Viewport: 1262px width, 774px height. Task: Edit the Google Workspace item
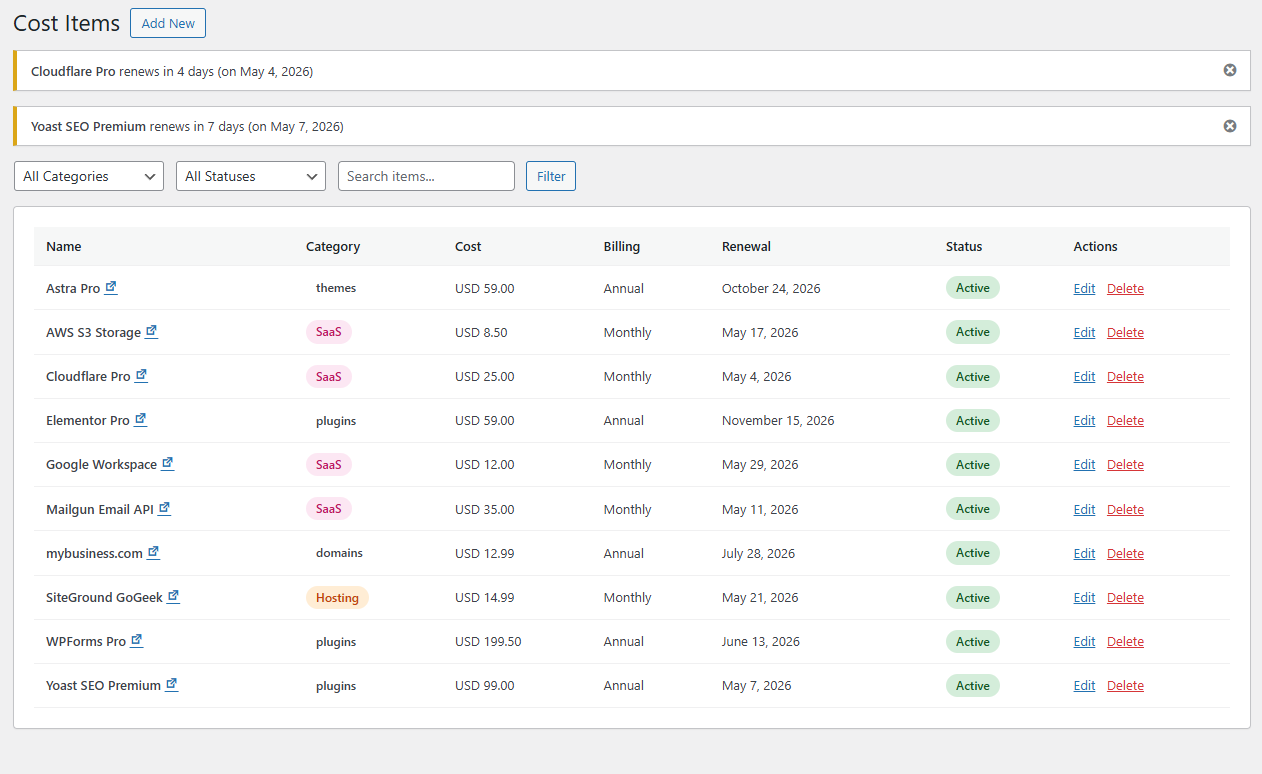[x=1084, y=464]
